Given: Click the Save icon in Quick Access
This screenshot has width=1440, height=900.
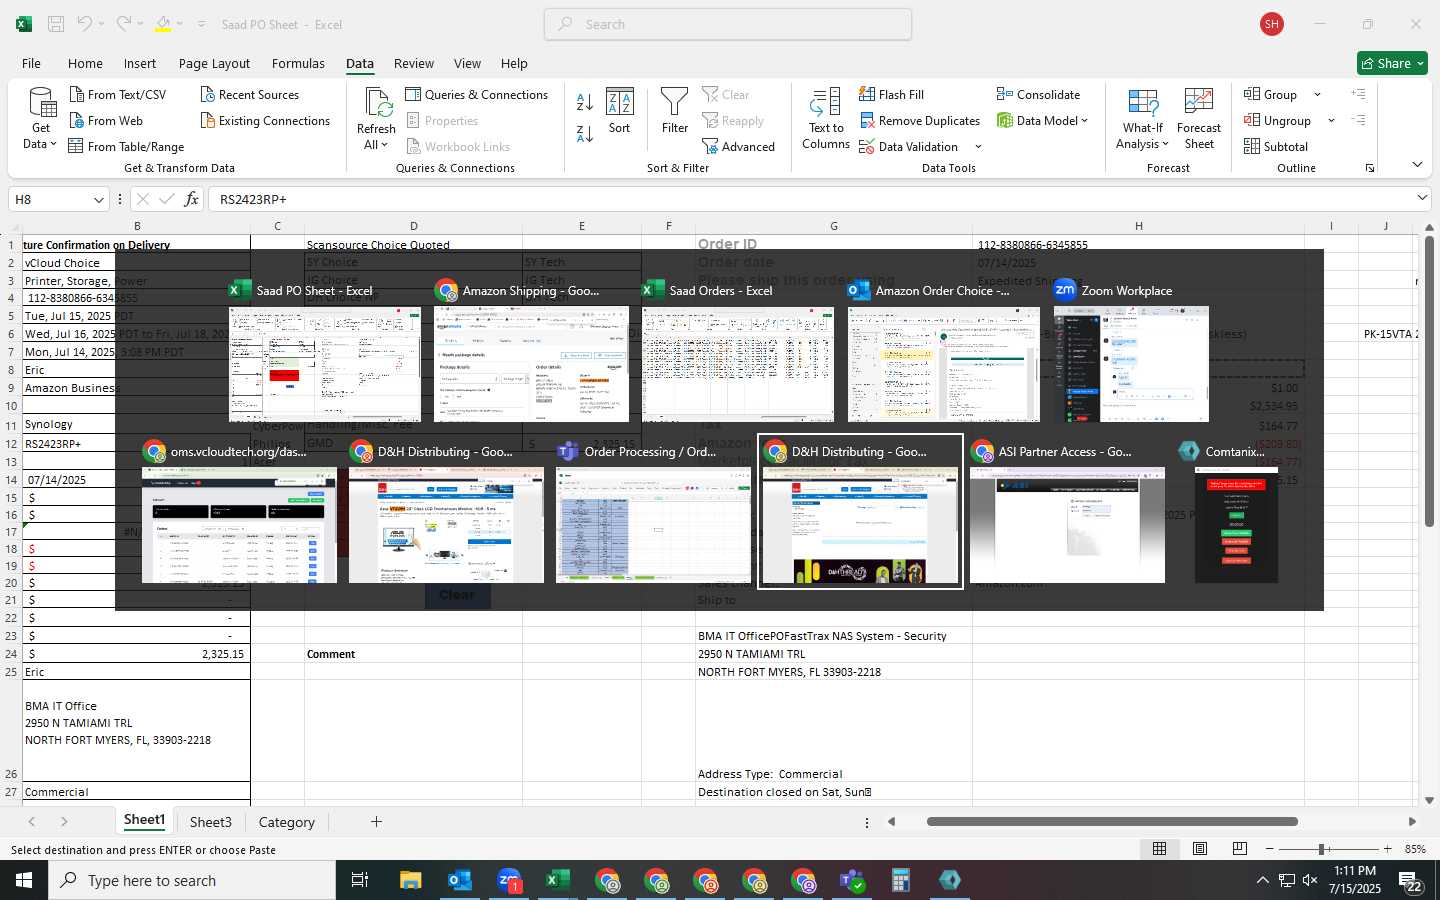Looking at the screenshot, I should 56,24.
